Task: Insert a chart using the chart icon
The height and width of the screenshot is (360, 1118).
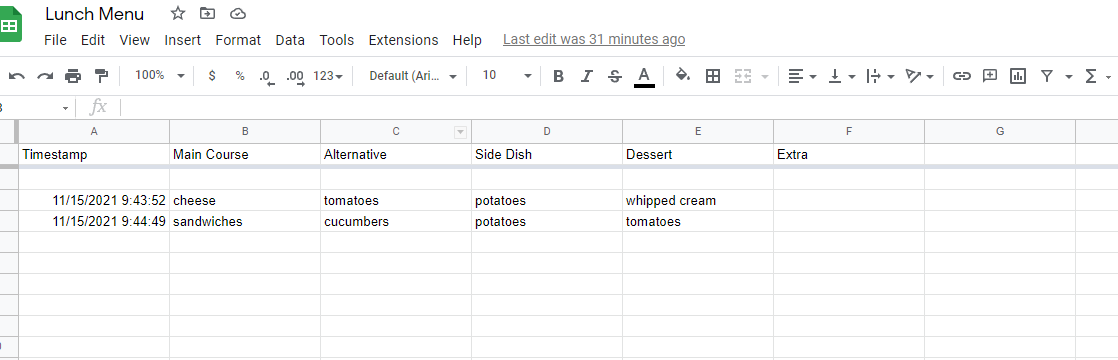Action: (x=1017, y=76)
